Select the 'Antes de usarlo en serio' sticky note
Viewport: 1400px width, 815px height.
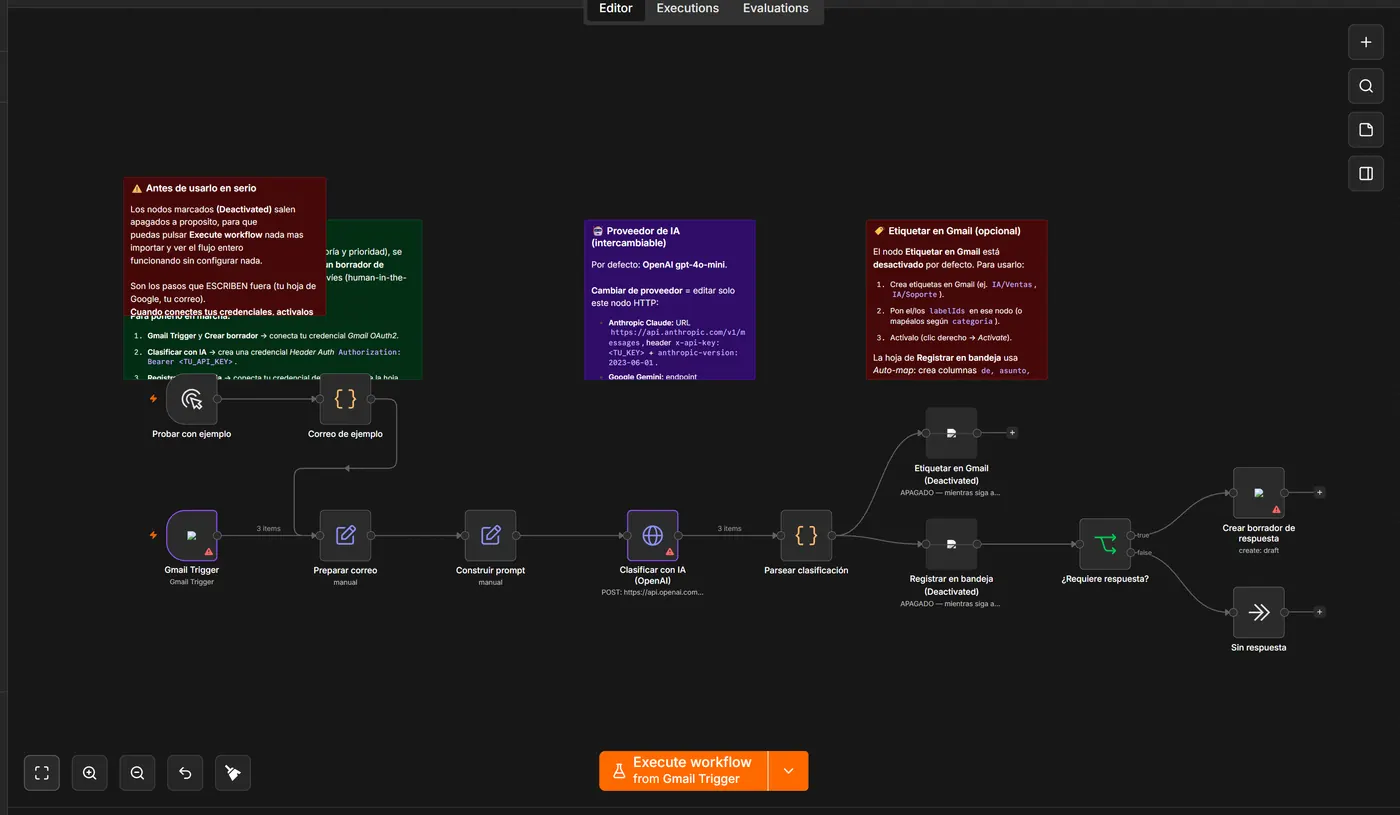(x=225, y=247)
